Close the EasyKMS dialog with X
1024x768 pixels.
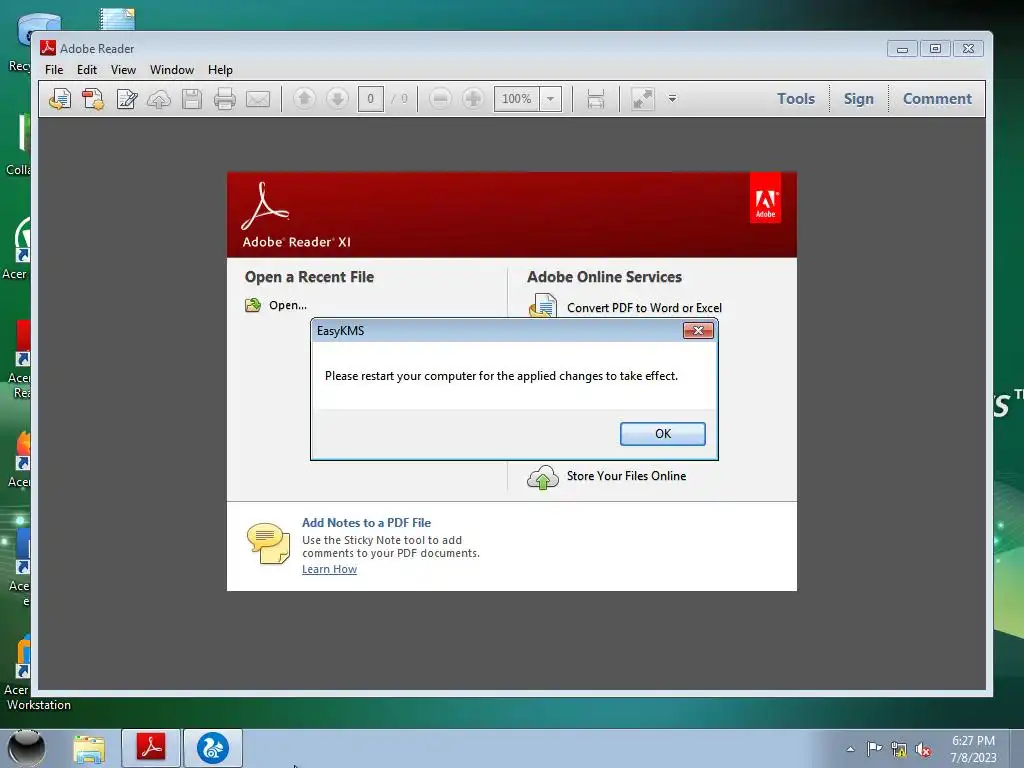(697, 330)
